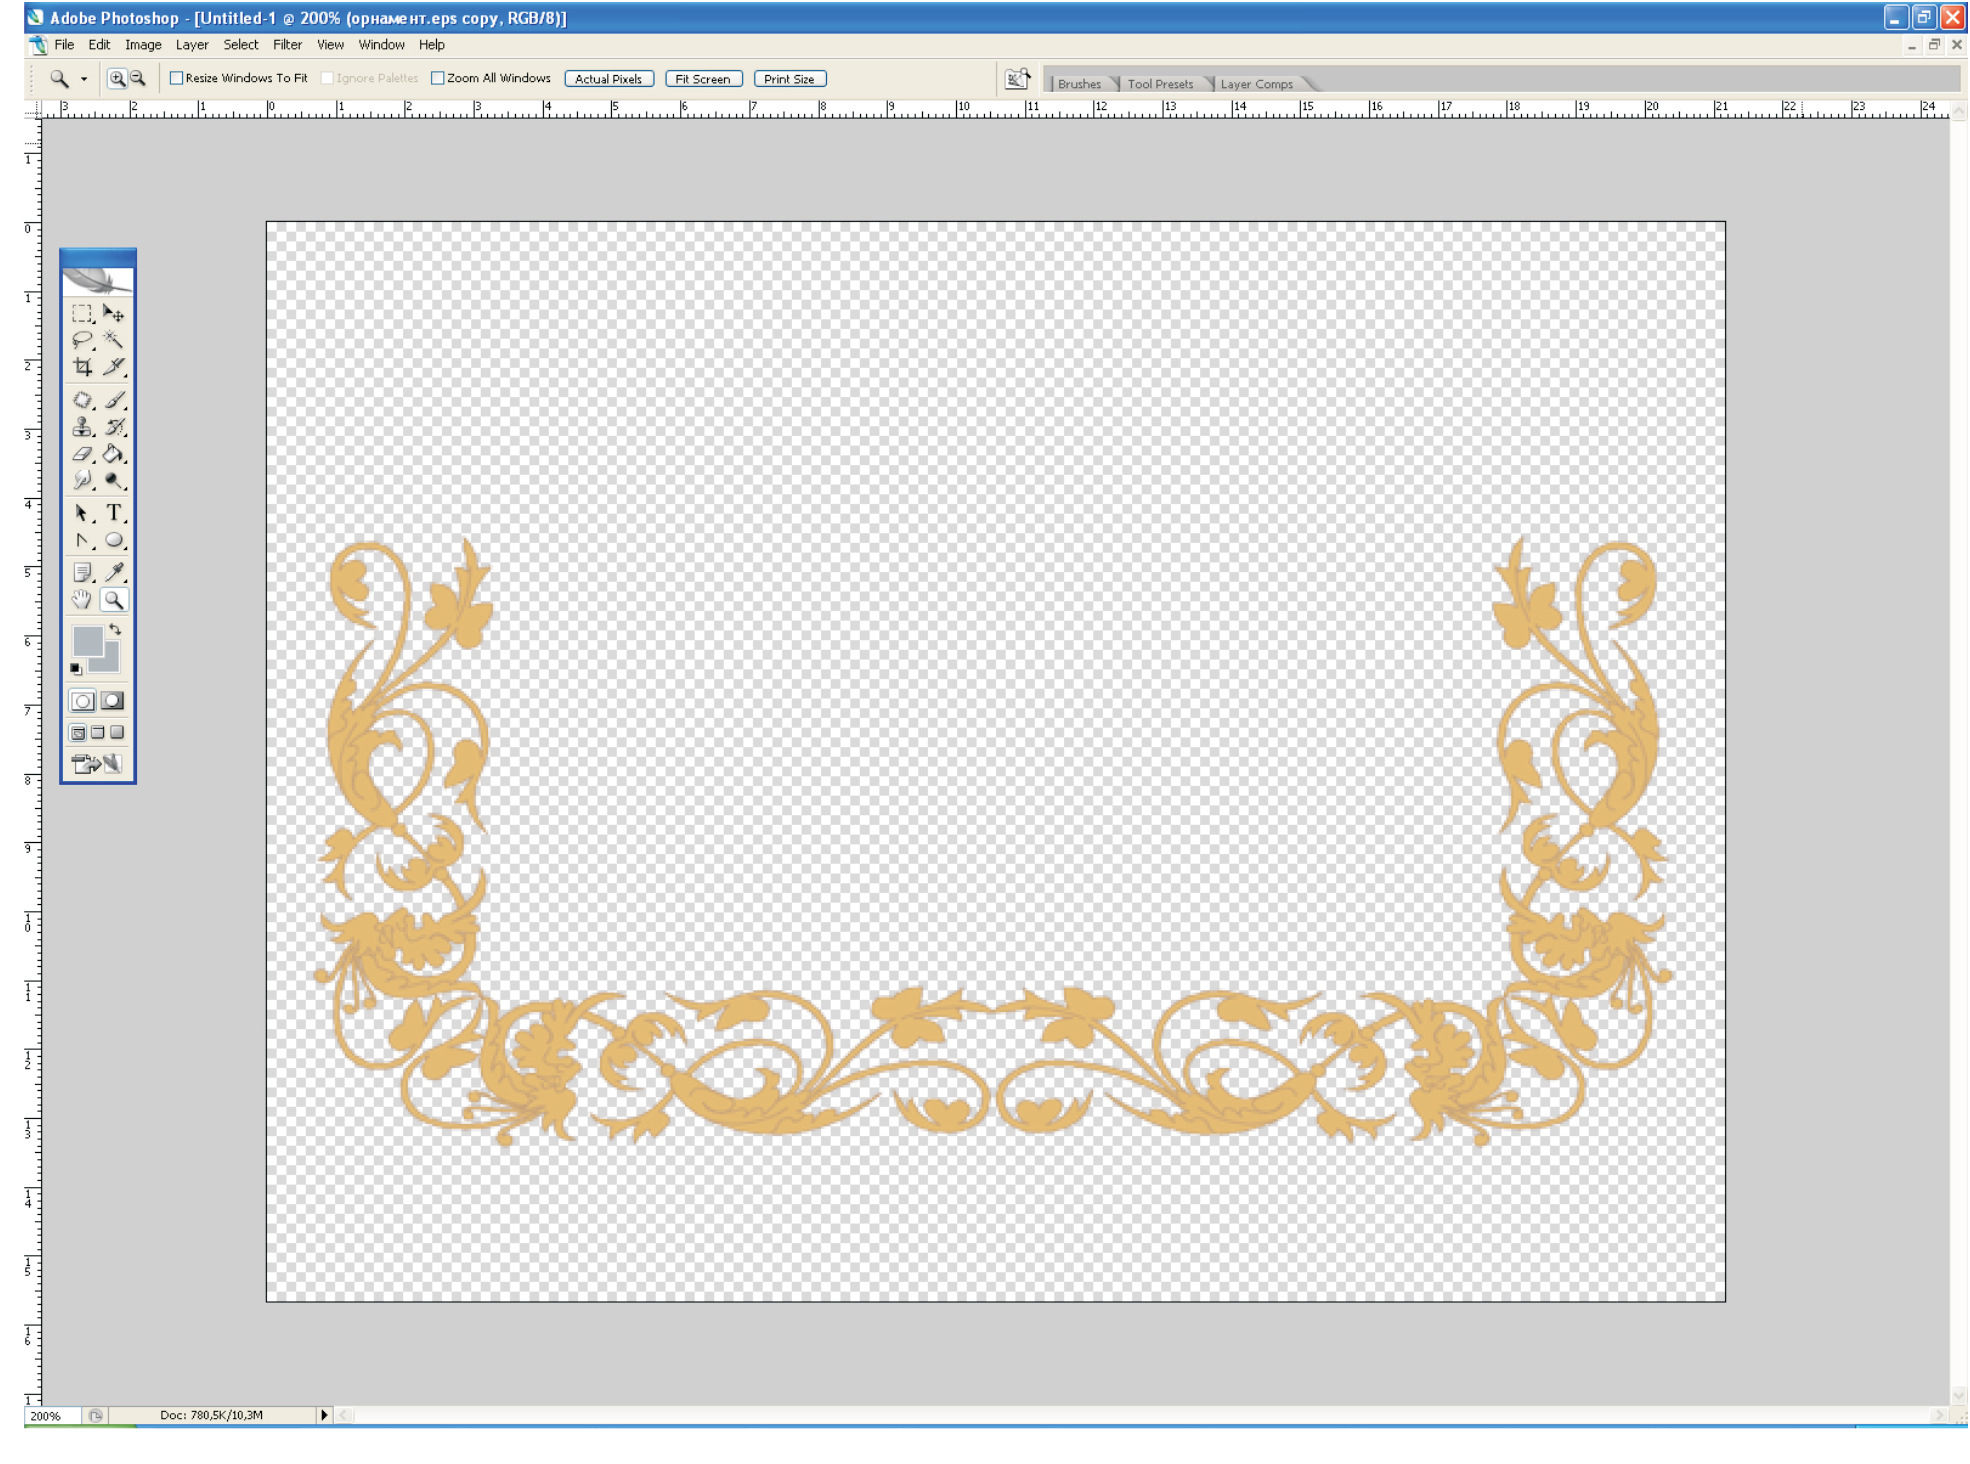Enter Quick Mask mode
The image size is (1970, 1464).
pyautogui.click(x=113, y=701)
